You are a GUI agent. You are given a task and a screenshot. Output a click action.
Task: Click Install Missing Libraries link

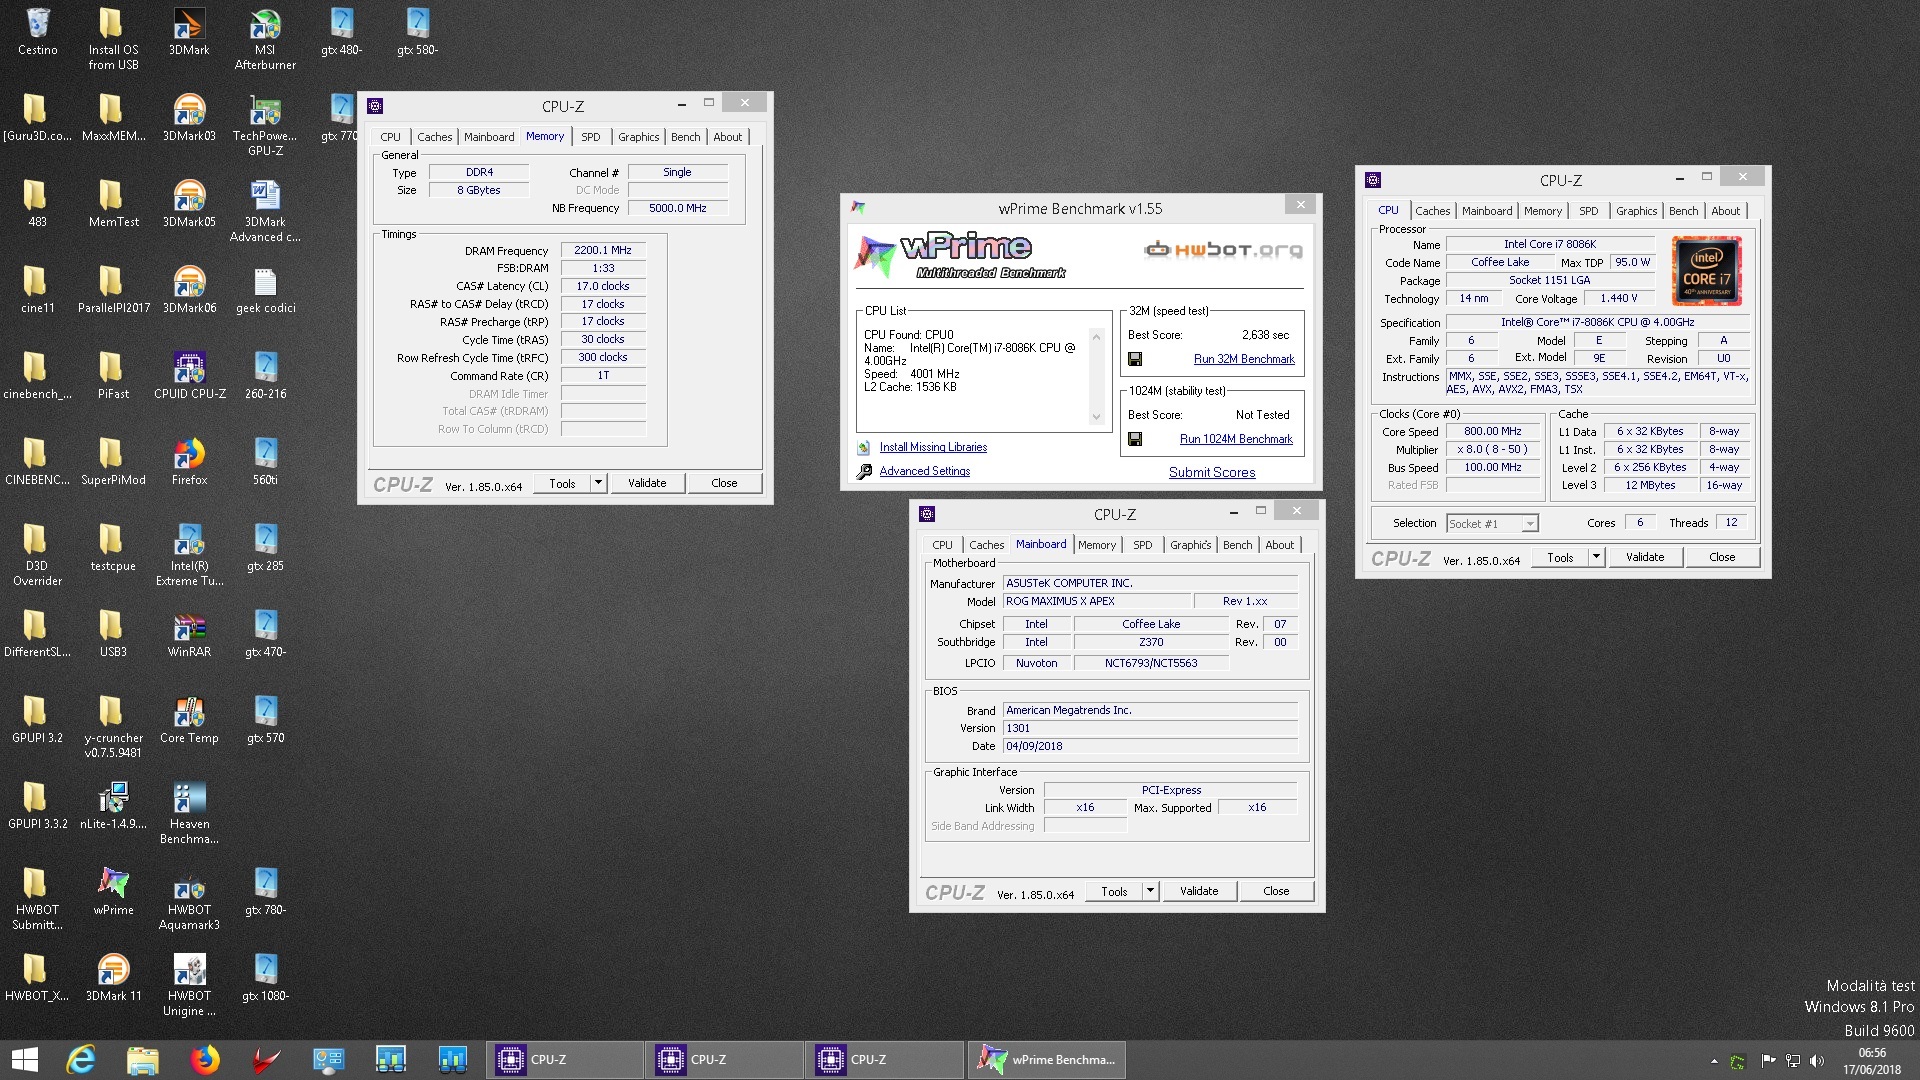[x=933, y=447]
